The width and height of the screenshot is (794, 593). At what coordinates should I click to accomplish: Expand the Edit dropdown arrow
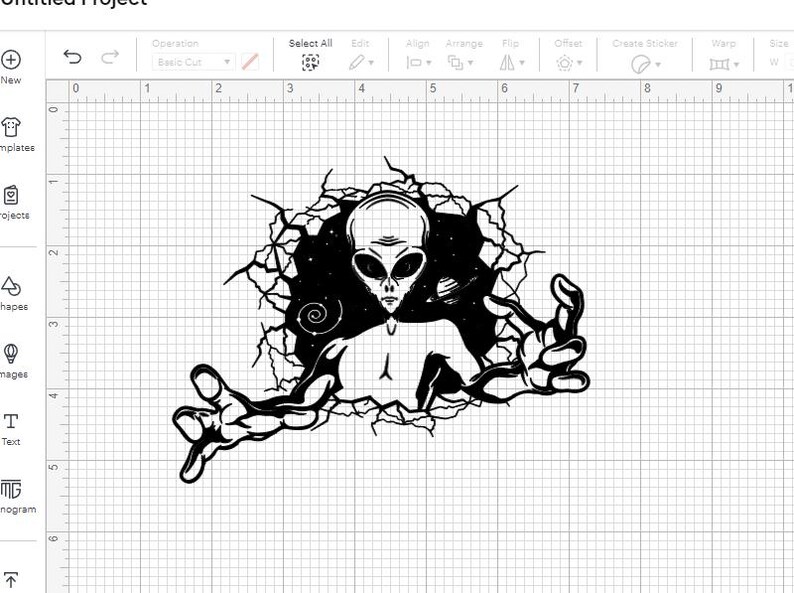coord(371,63)
